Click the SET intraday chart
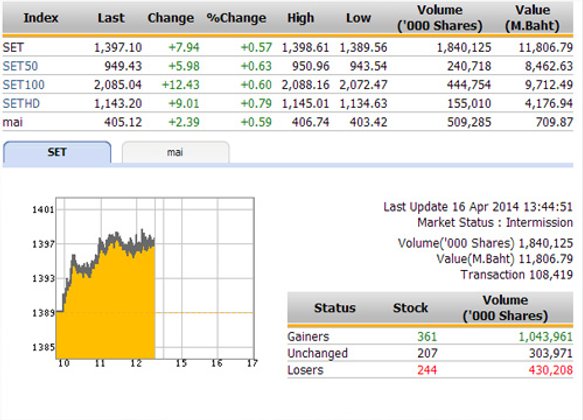583x420 pixels. pyautogui.click(x=155, y=278)
